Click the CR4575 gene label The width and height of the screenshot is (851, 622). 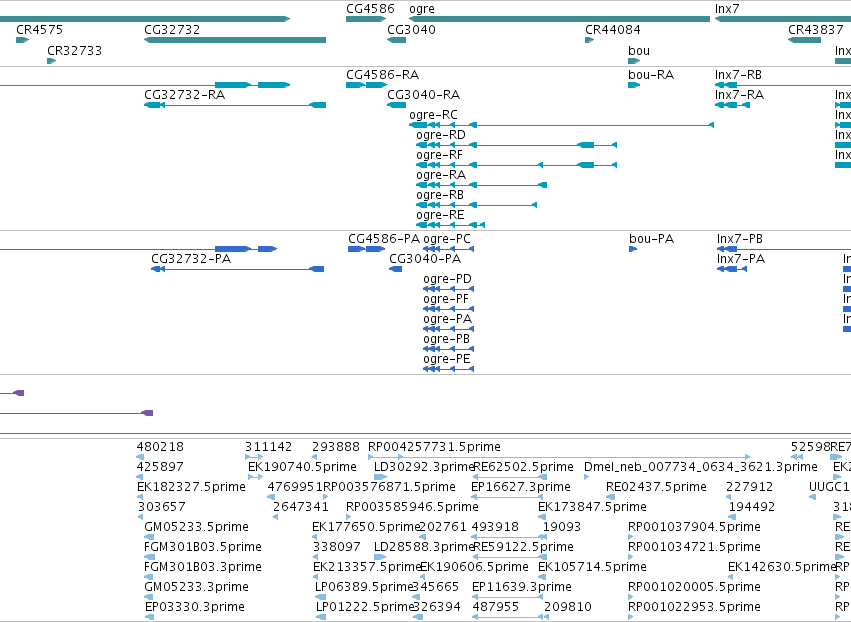pyautogui.click(x=39, y=29)
